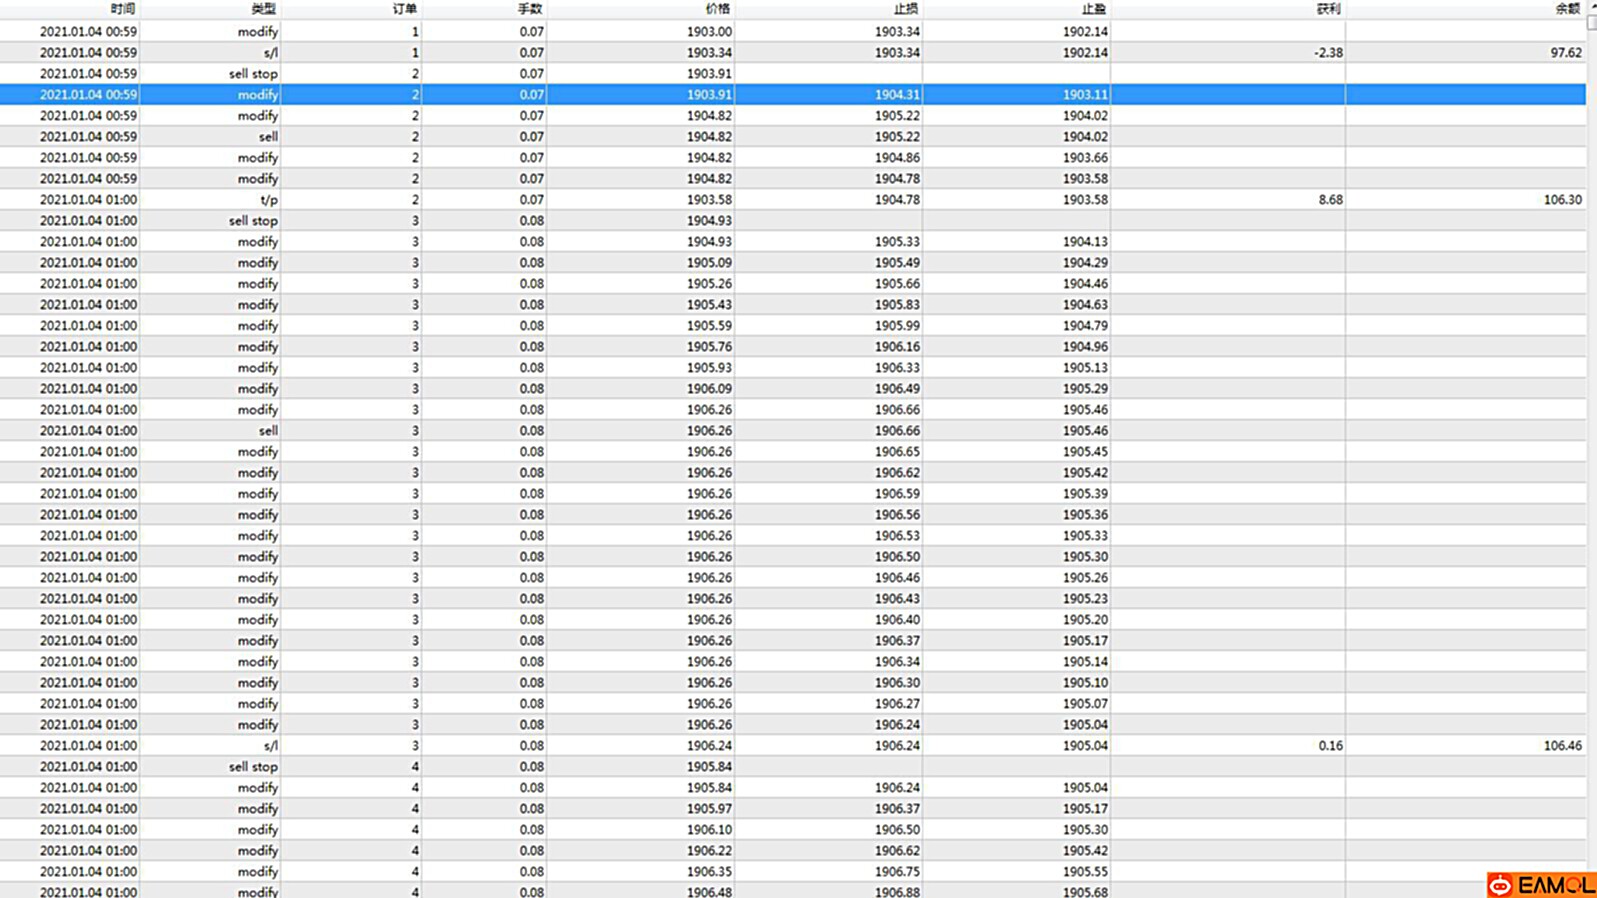This screenshot has height=898, width=1597.
Task: Select the take profit value 1905.10
Action: tap(1085, 683)
